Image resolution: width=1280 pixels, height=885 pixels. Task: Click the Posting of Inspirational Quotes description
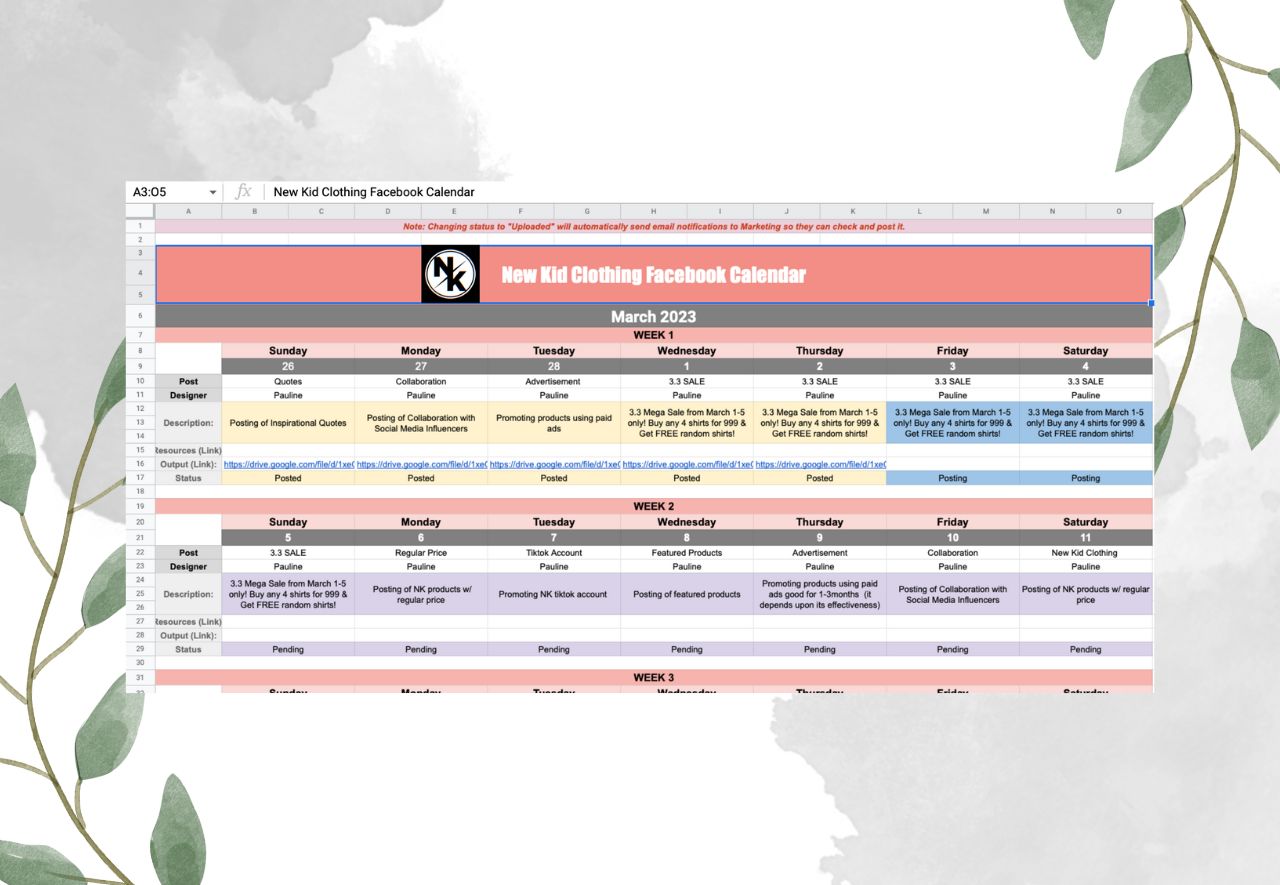click(288, 423)
